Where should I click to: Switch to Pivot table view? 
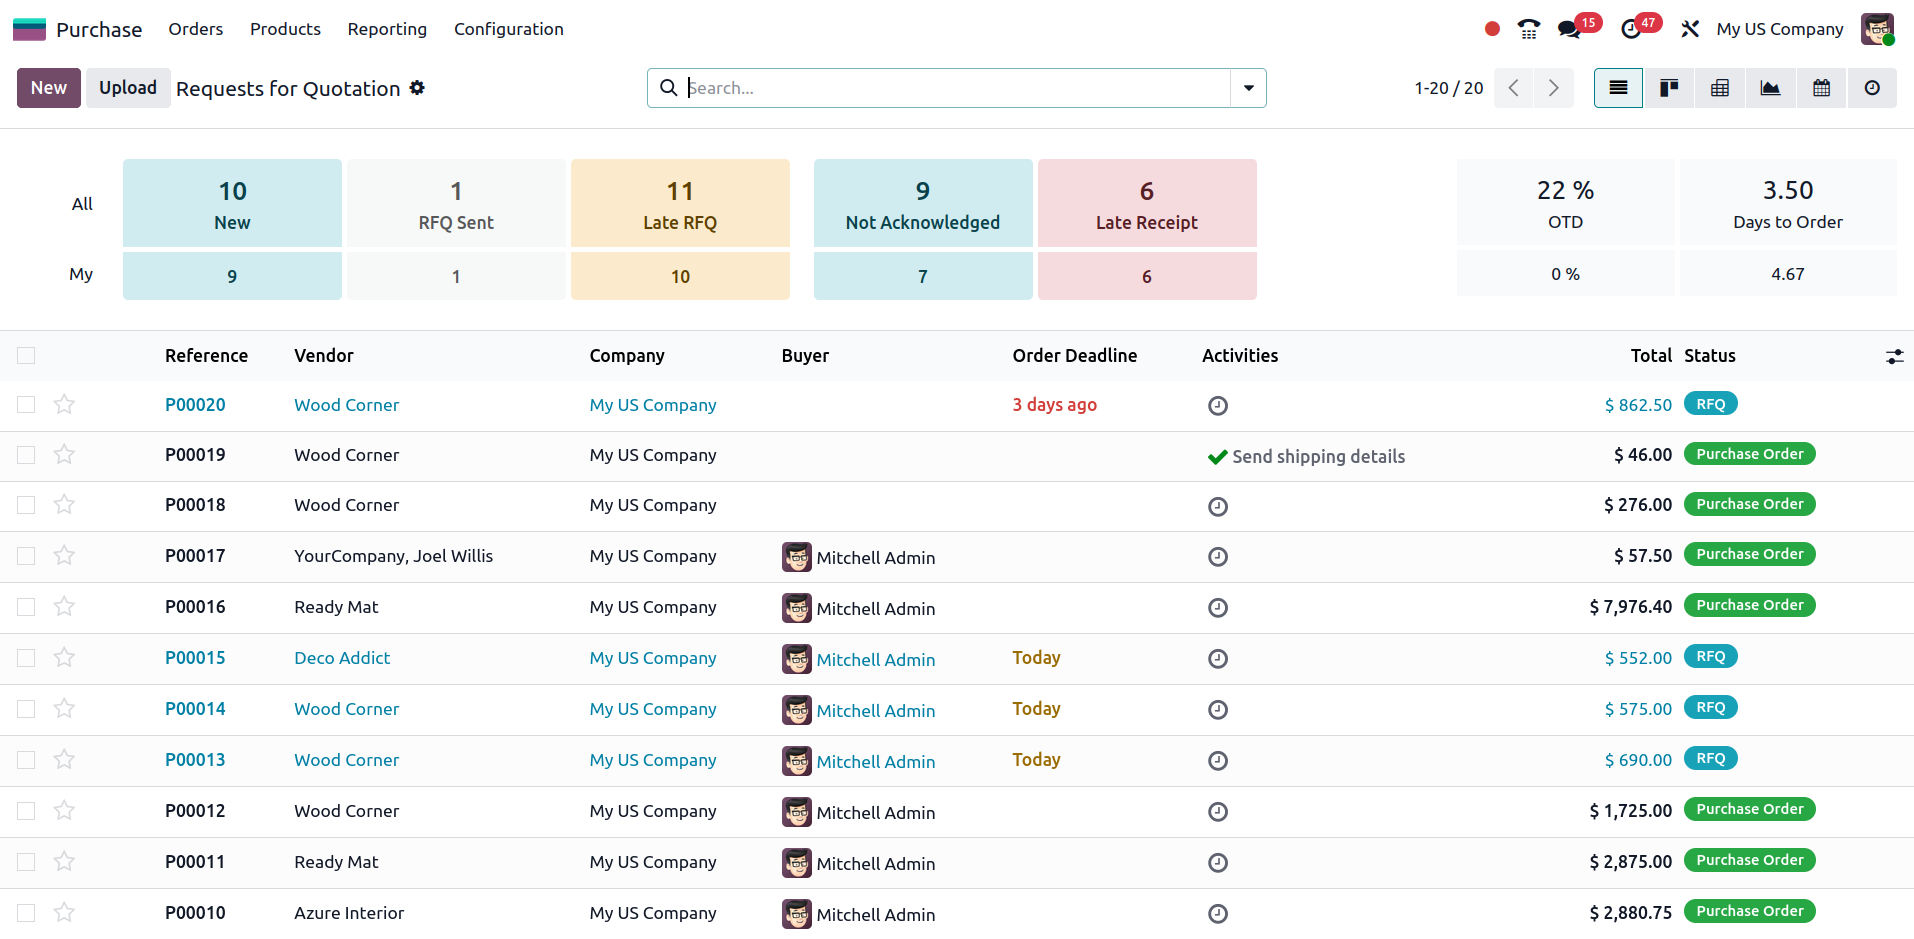coord(1719,88)
